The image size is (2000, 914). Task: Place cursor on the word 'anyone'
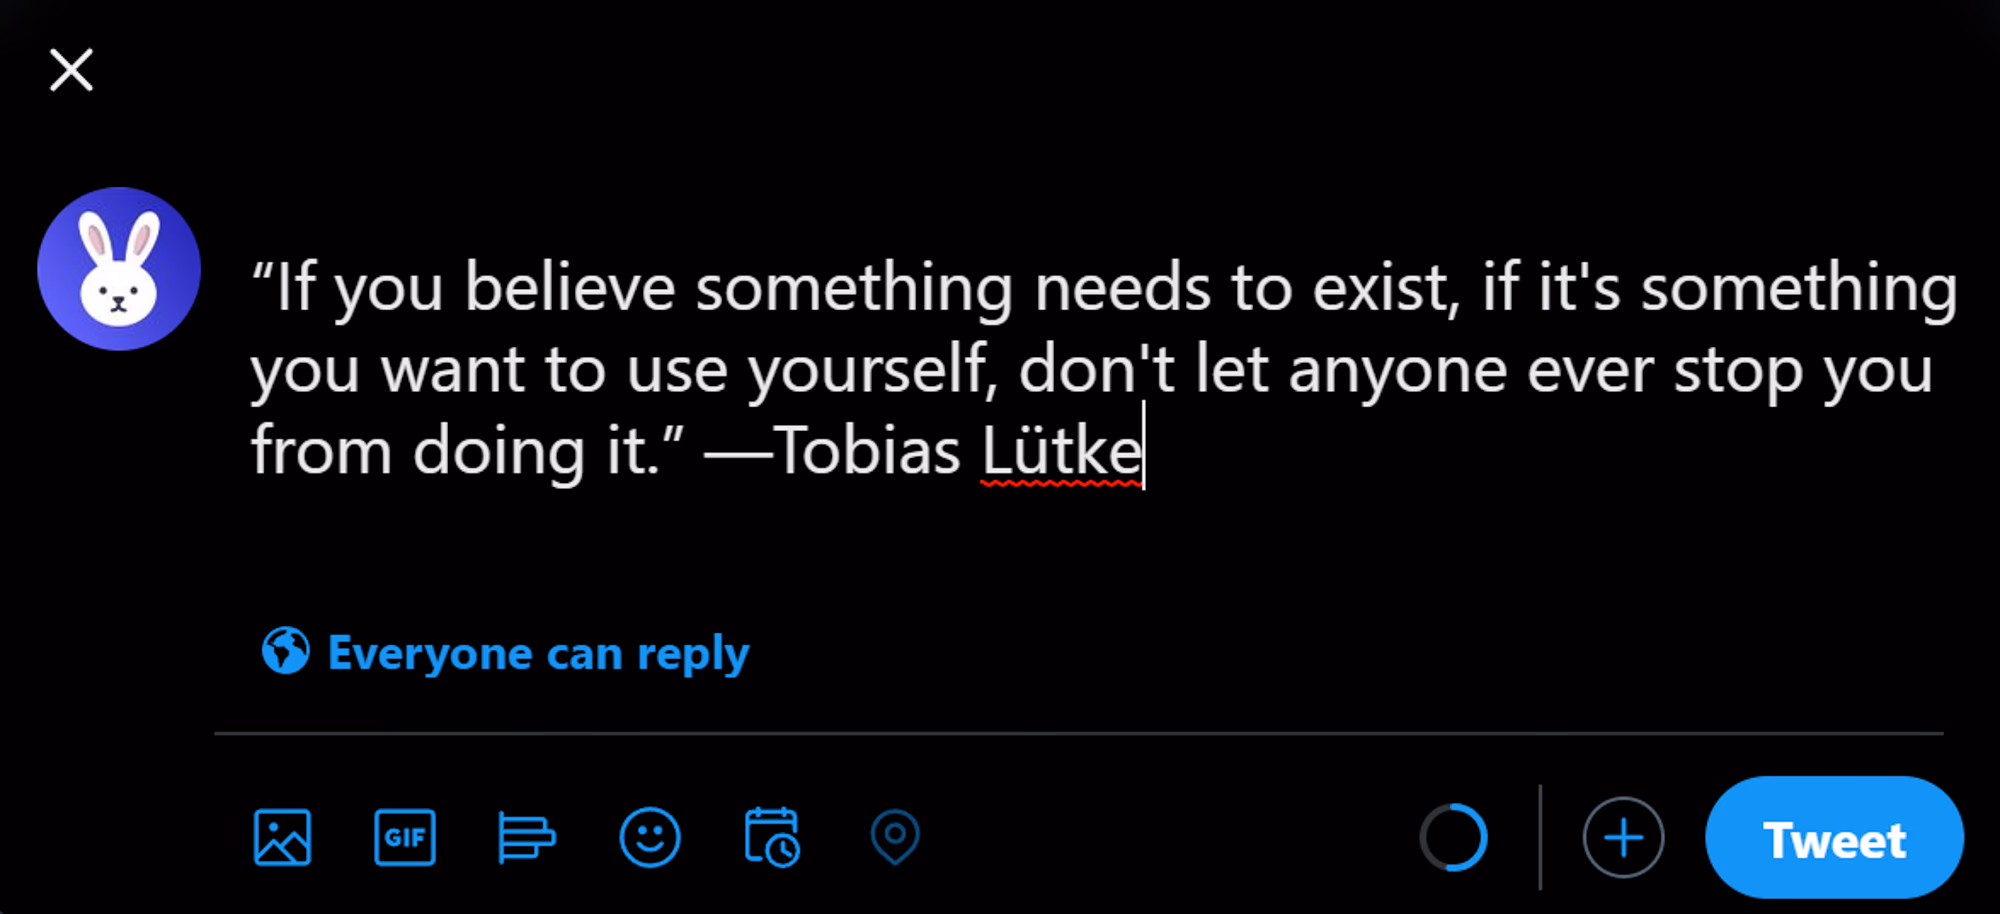point(1397,371)
